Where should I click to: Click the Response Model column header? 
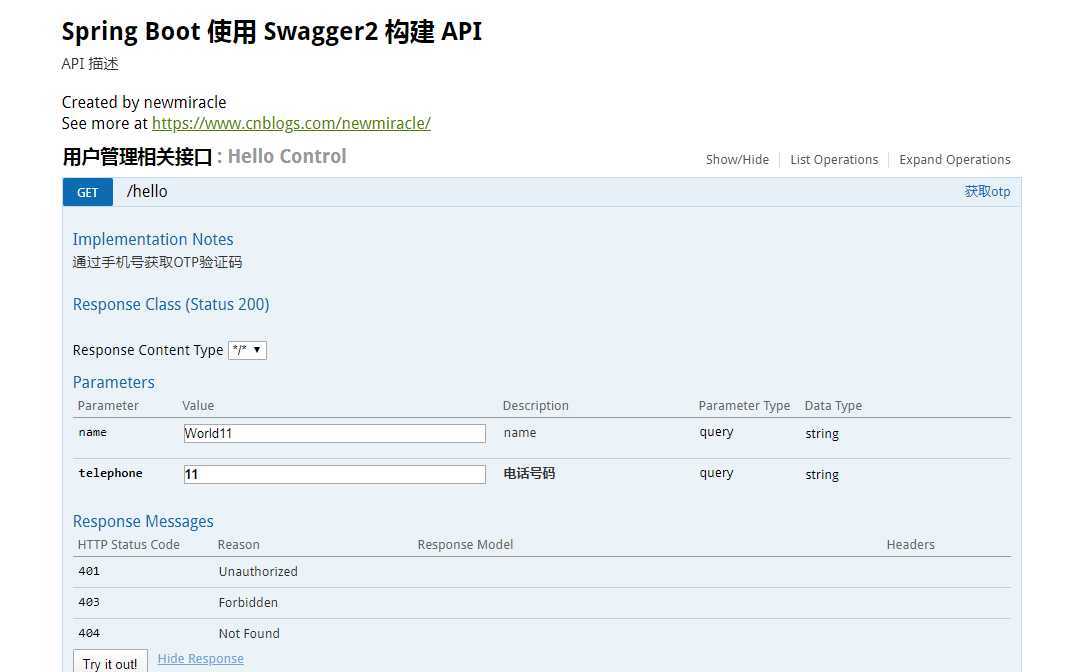pyautogui.click(x=465, y=544)
